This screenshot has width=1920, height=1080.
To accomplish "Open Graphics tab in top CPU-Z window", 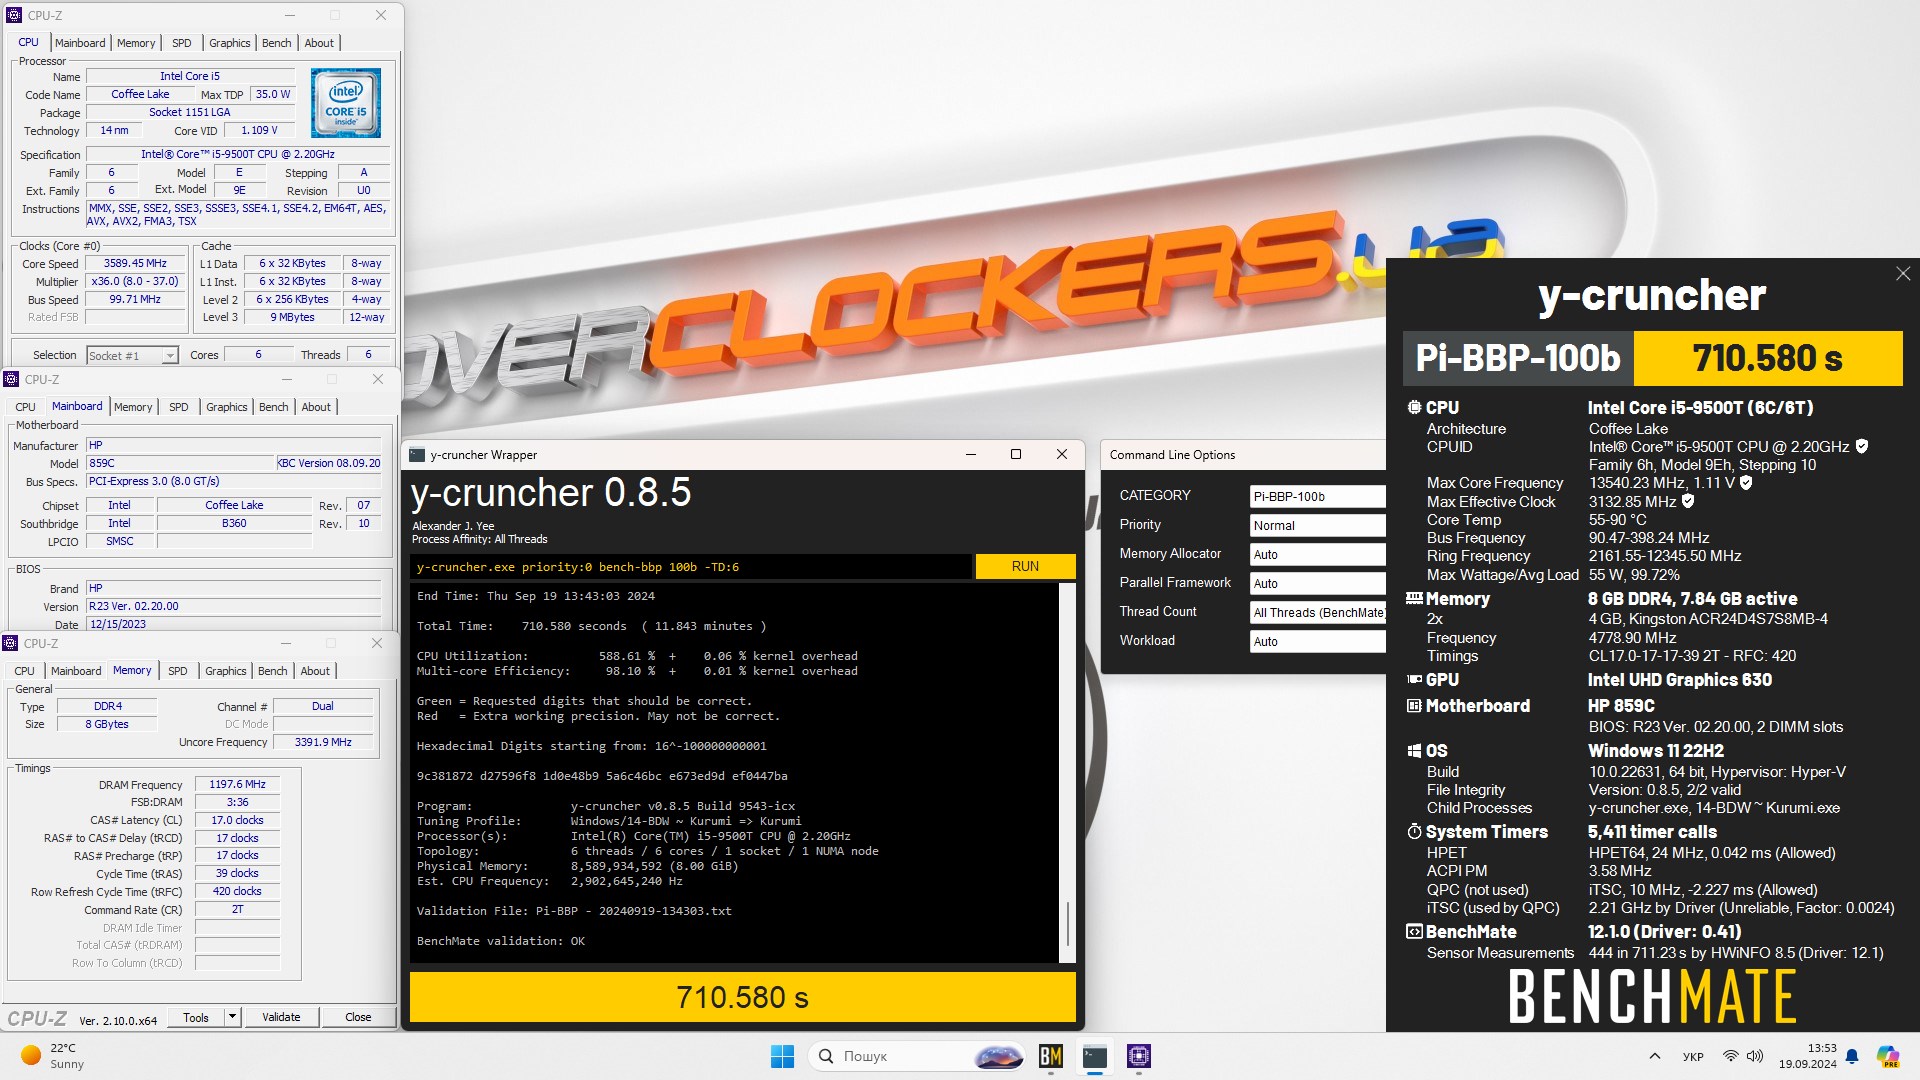I will pos(229,43).
